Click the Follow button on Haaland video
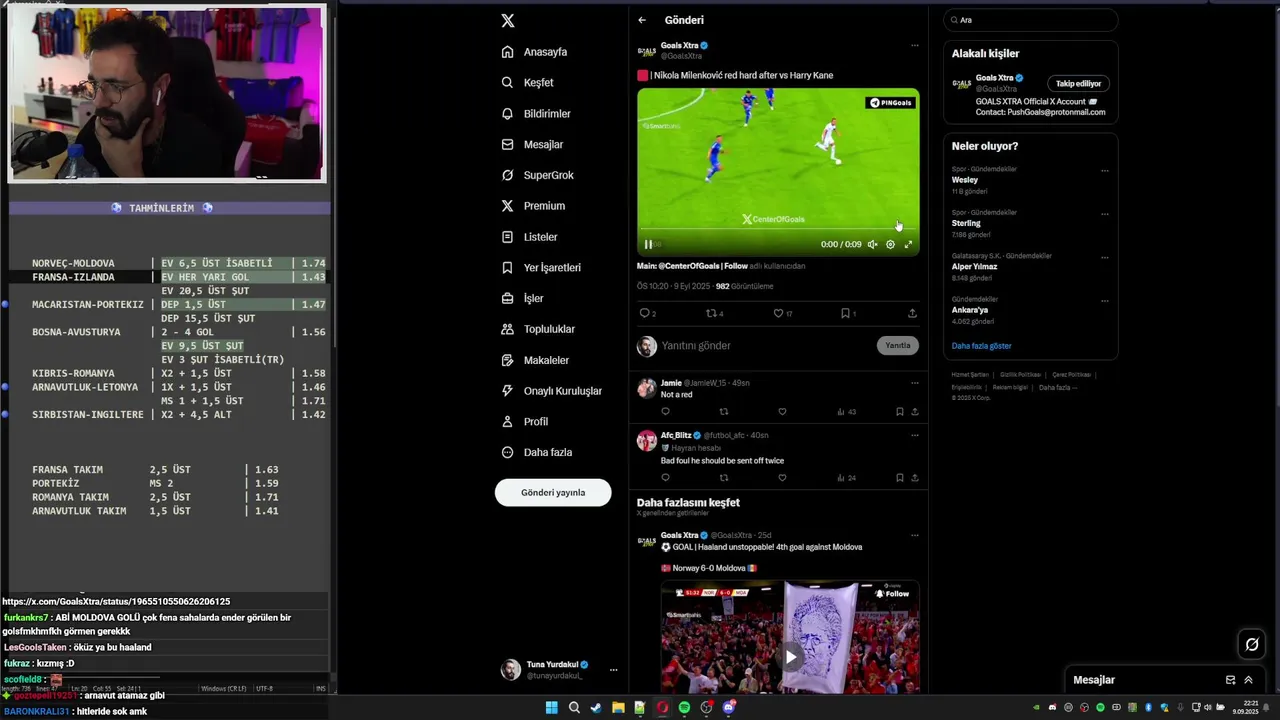Image resolution: width=1280 pixels, height=720 pixels. click(x=892, y=593)
